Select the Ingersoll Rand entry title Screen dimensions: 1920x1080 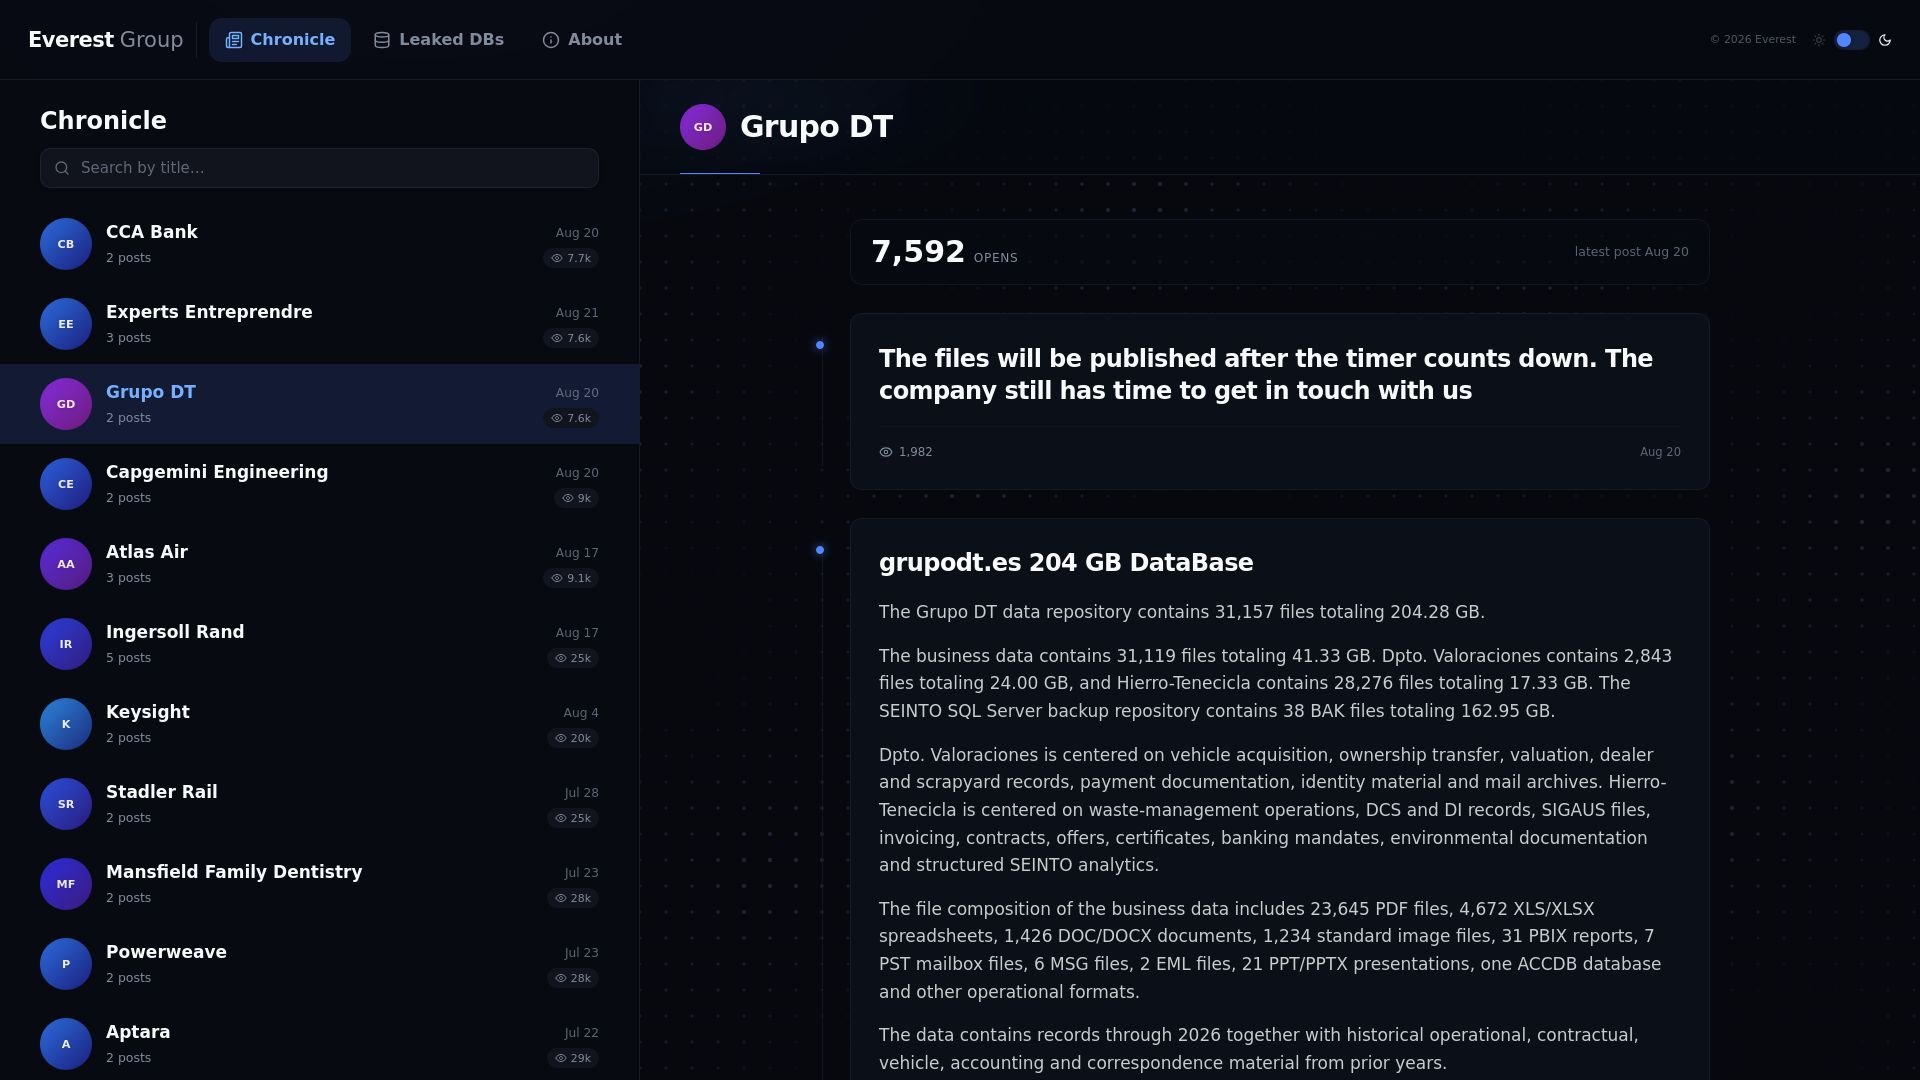pyautogui.click(x=175, y=632)
